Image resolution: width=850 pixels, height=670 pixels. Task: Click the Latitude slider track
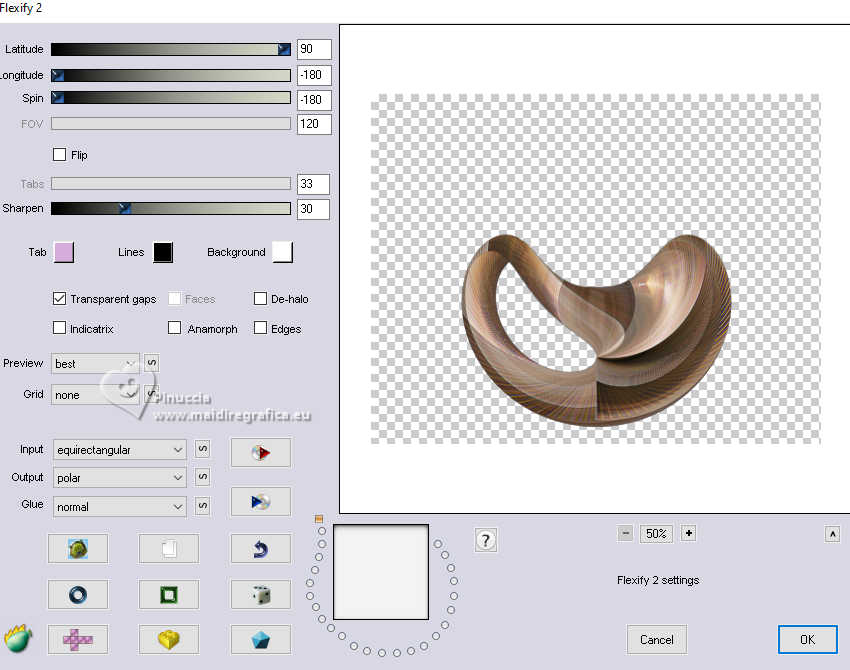(171, 49)
